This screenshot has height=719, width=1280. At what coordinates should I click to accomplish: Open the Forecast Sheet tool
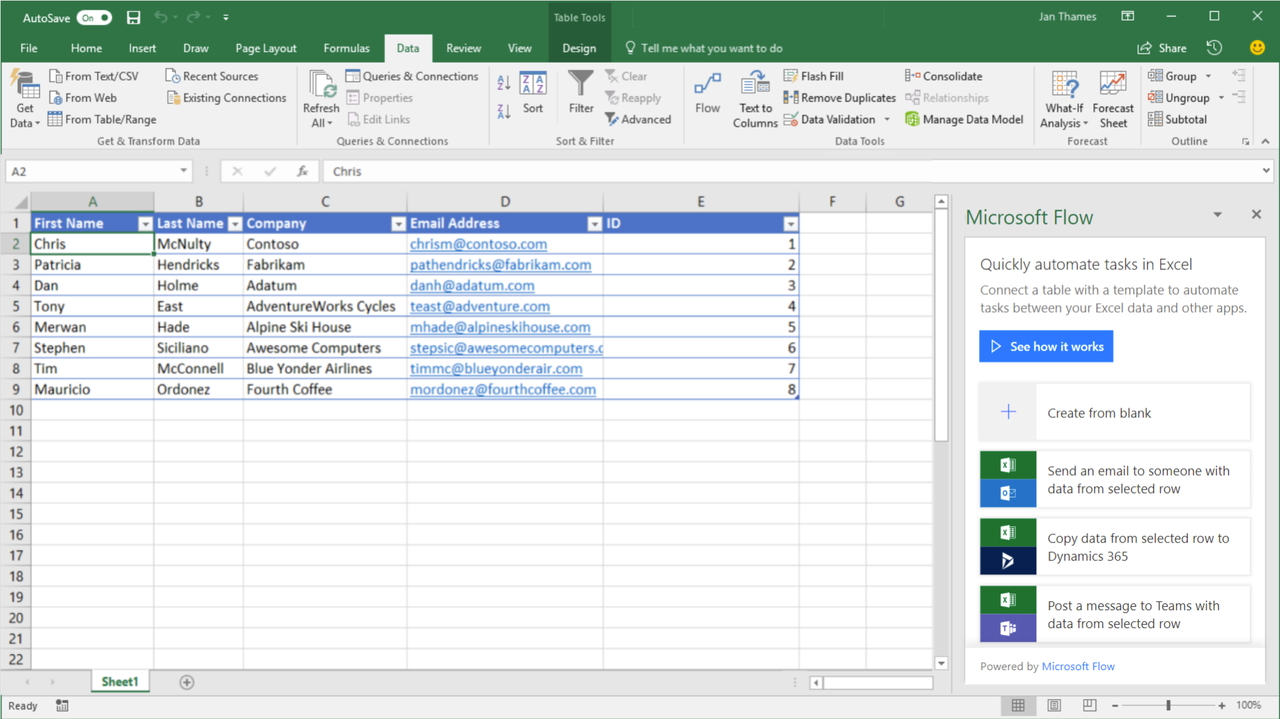[x=1113, y=97]
